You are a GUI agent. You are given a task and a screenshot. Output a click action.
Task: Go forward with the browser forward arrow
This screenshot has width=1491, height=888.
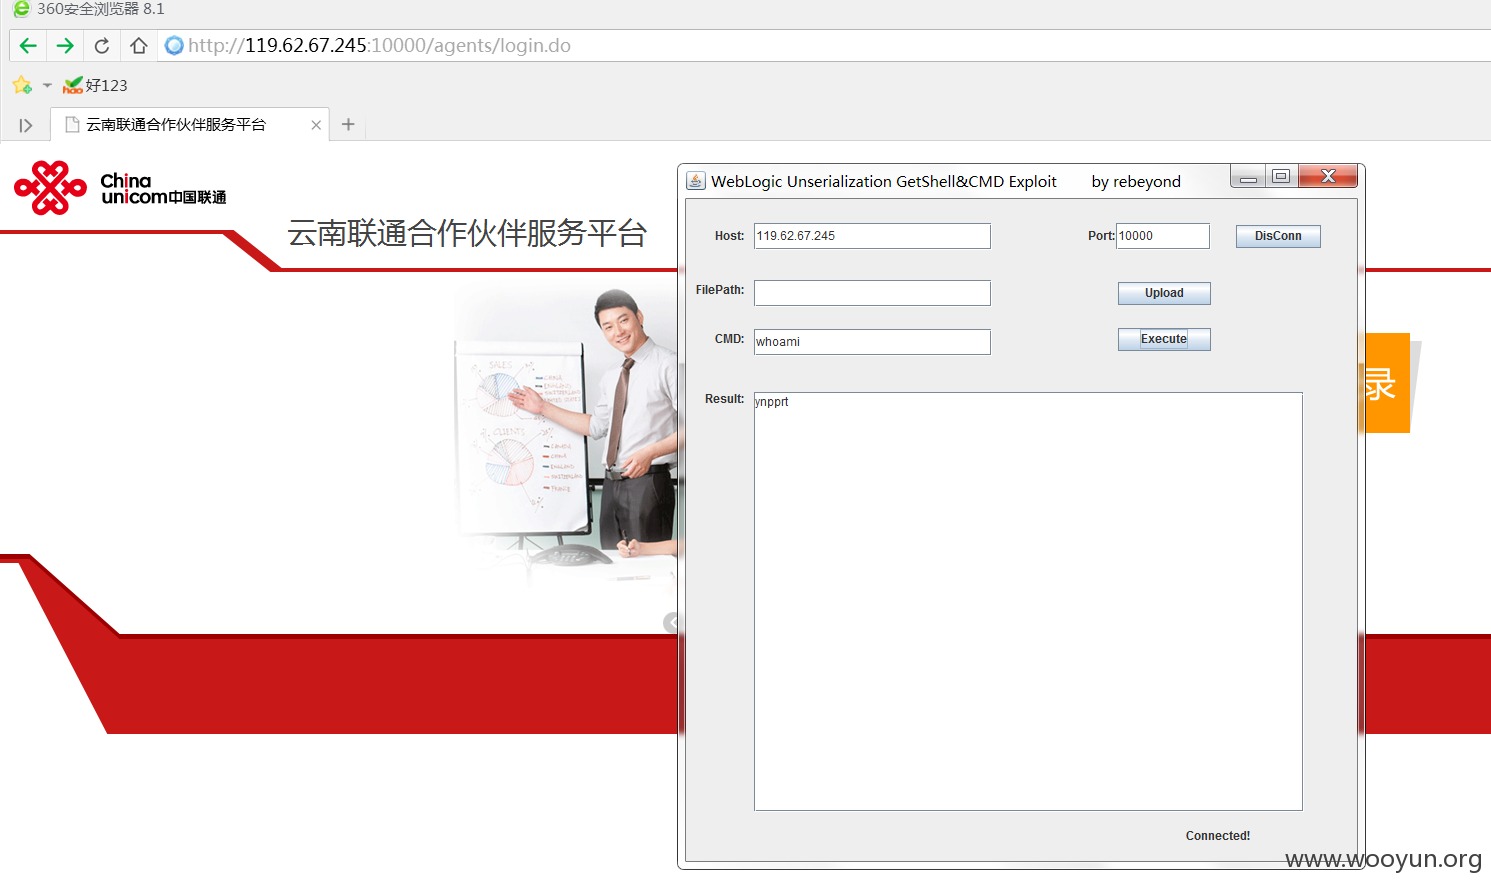click(65, 46)
